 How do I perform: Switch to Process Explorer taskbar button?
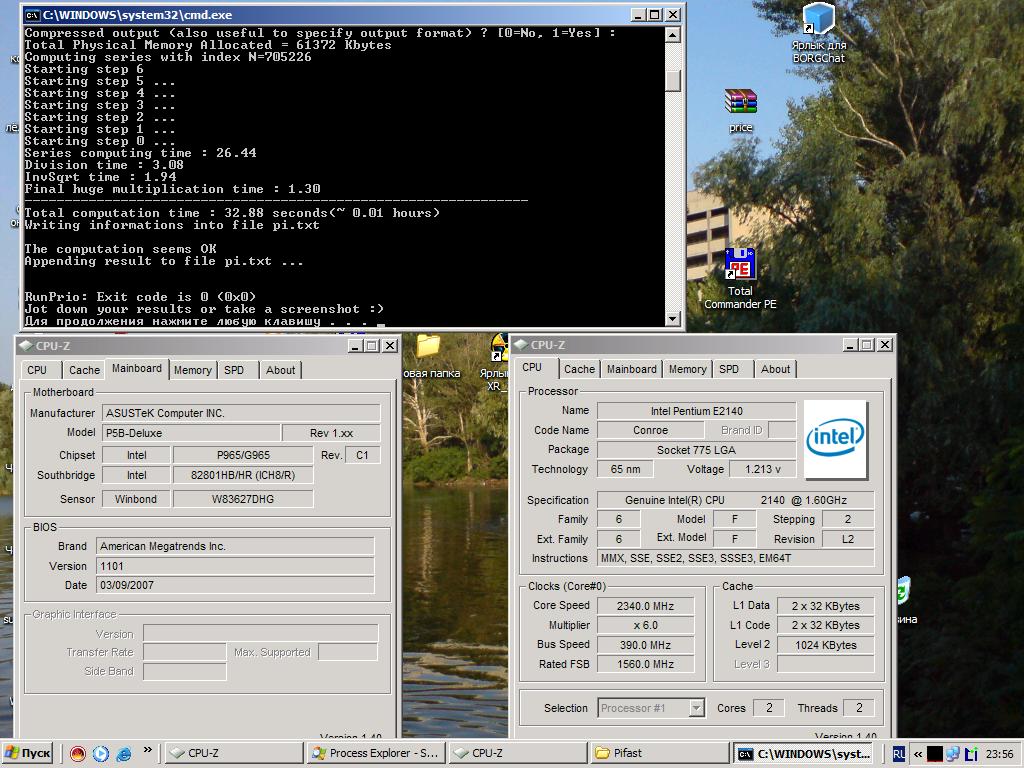tap(375, 753)
